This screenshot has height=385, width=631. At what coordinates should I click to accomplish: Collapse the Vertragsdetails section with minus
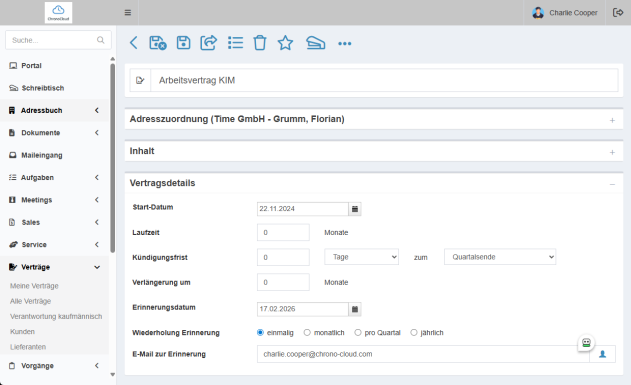pos(612,184)
